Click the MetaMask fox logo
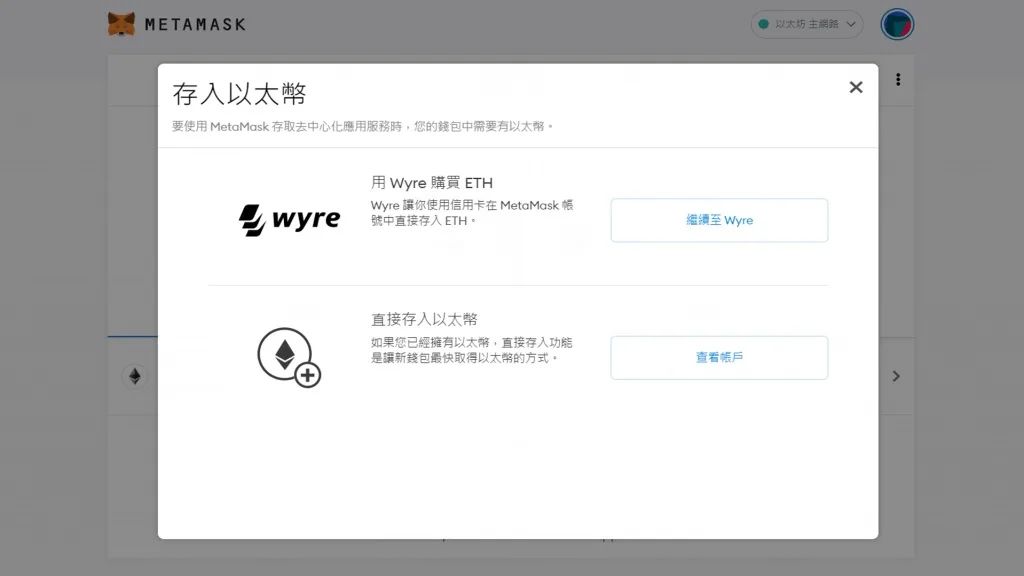The image size is (1024, 576). [x=121, y=24]
